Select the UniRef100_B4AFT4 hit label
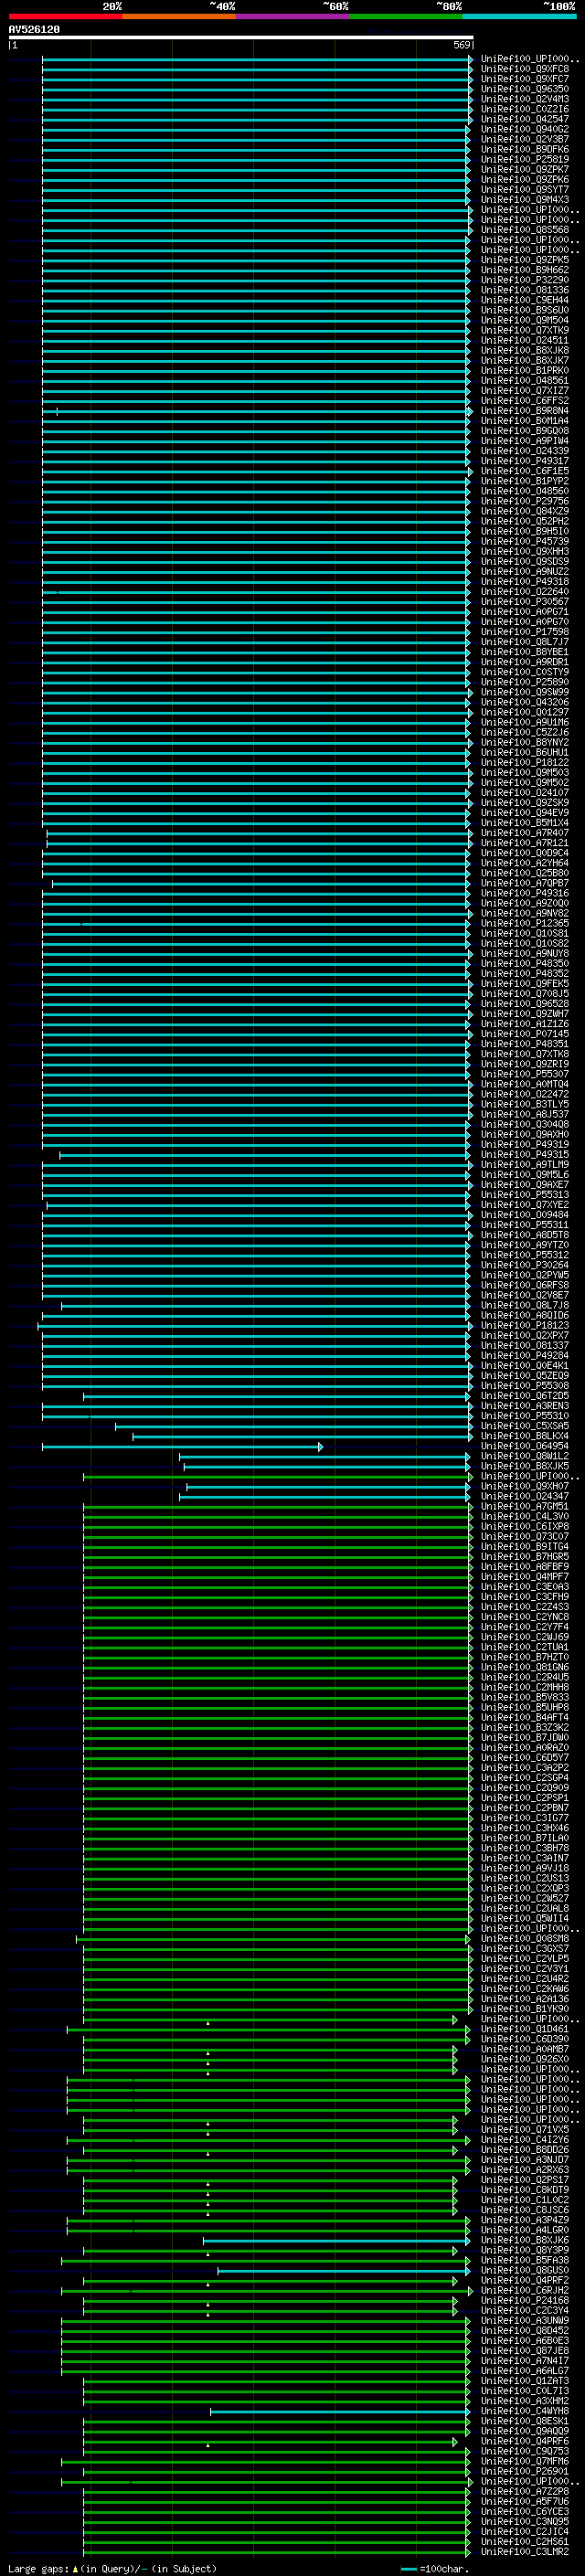This screenshot has width=585, height=2576. pos(525,1717)
